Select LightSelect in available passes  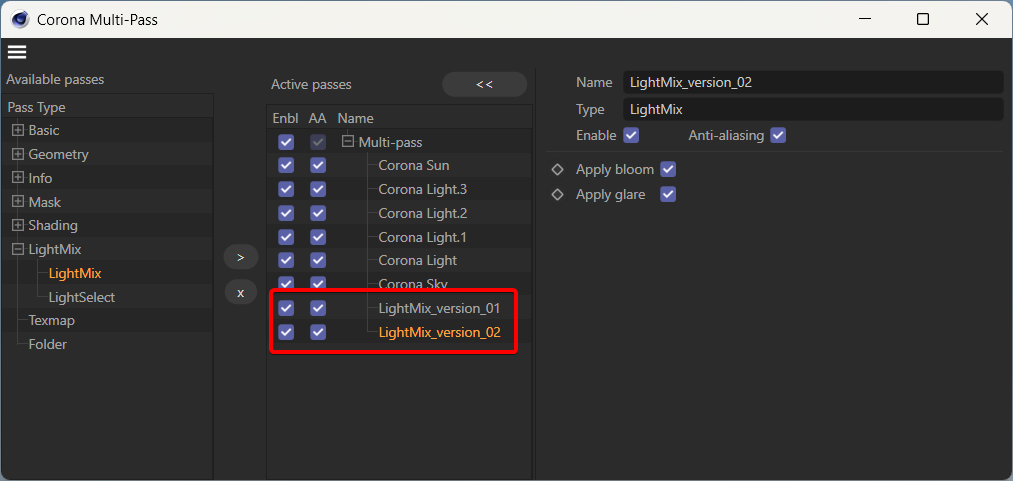tap(81, 297)
